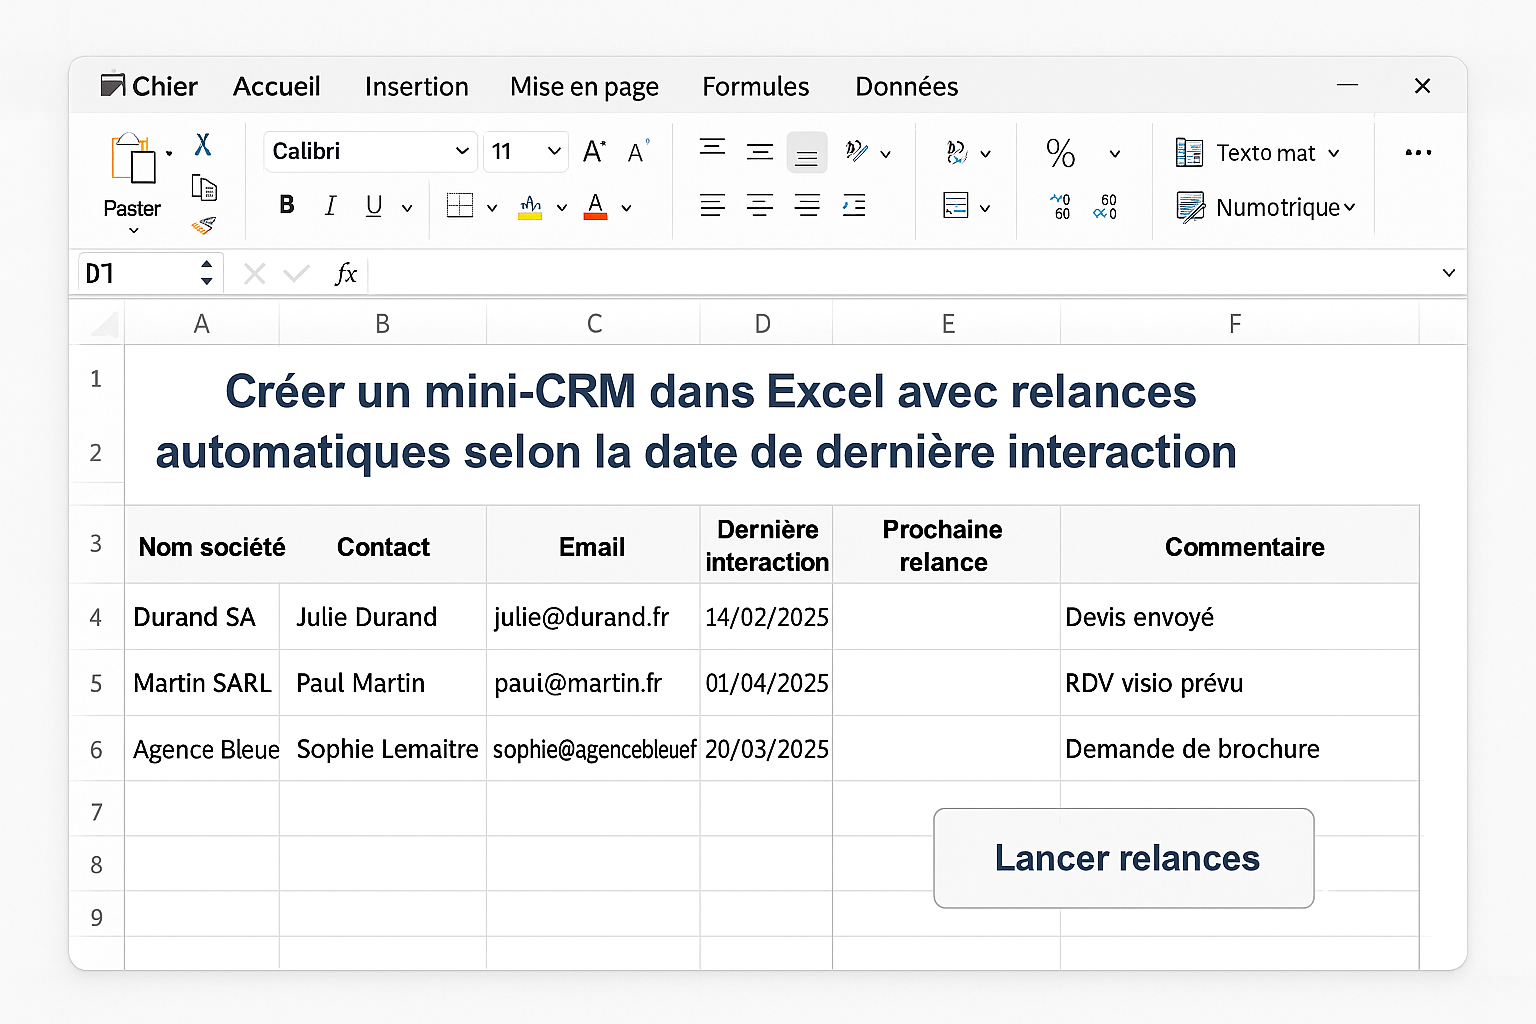Click the Percent style icon
Screen dimensions: 1536x1024
(1060, 152)
